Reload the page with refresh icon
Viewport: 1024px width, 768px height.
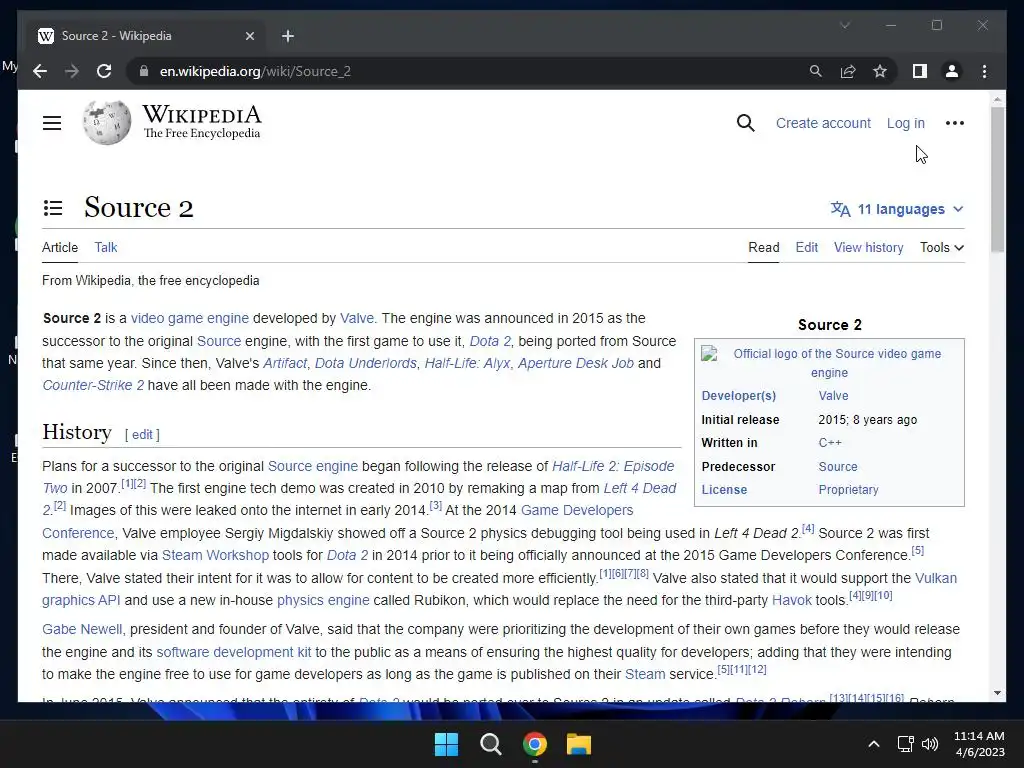104,71
